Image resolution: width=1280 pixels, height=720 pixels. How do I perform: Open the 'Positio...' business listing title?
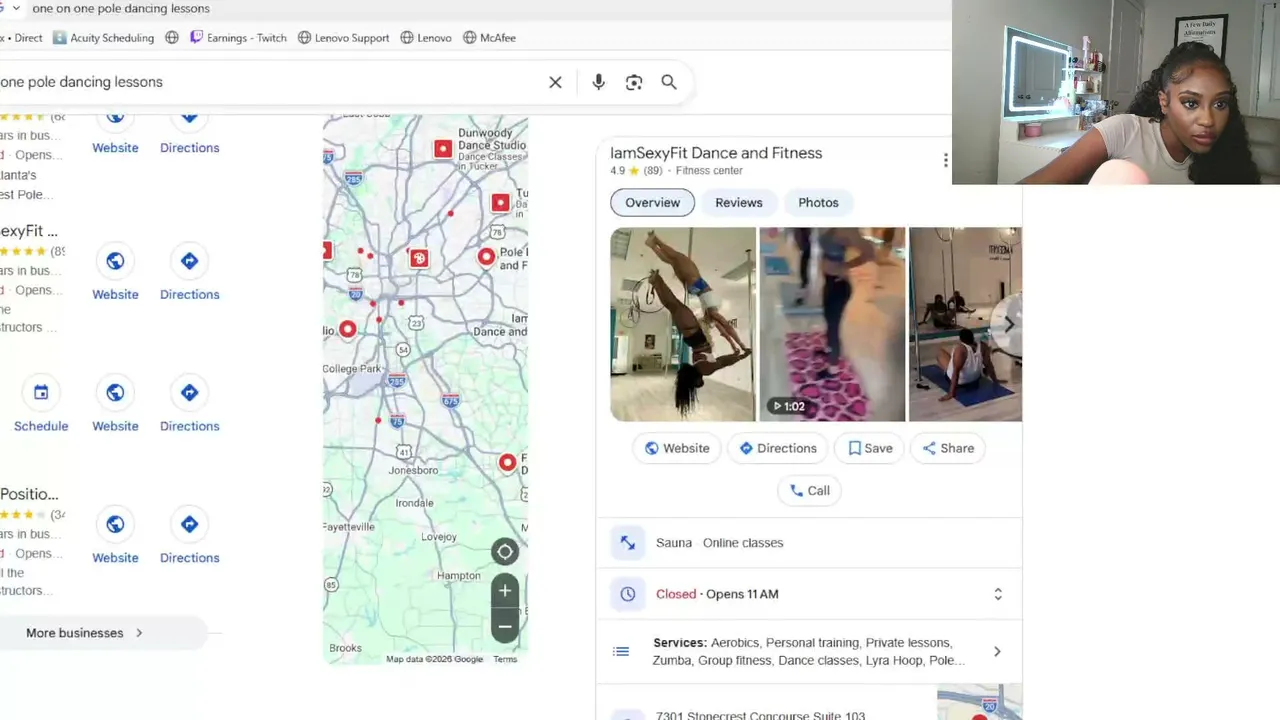tap(29, 494)
